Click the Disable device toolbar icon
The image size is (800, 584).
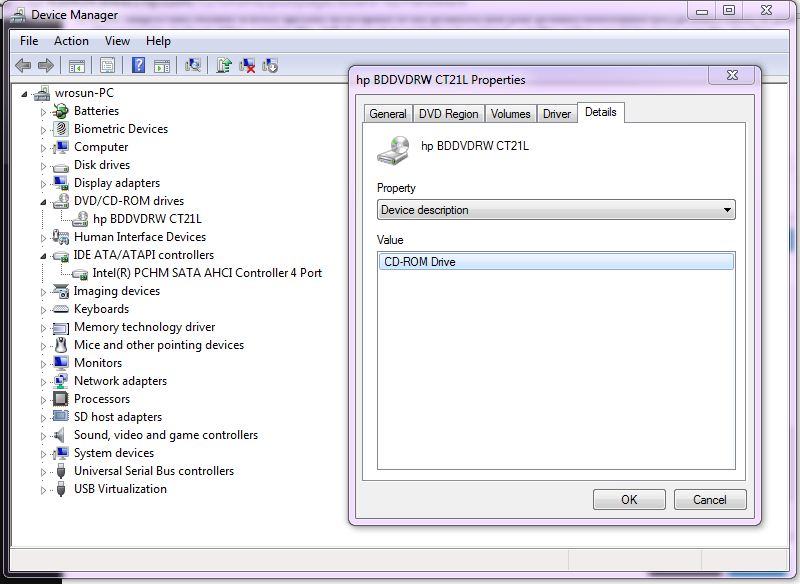tap(270, 65)
